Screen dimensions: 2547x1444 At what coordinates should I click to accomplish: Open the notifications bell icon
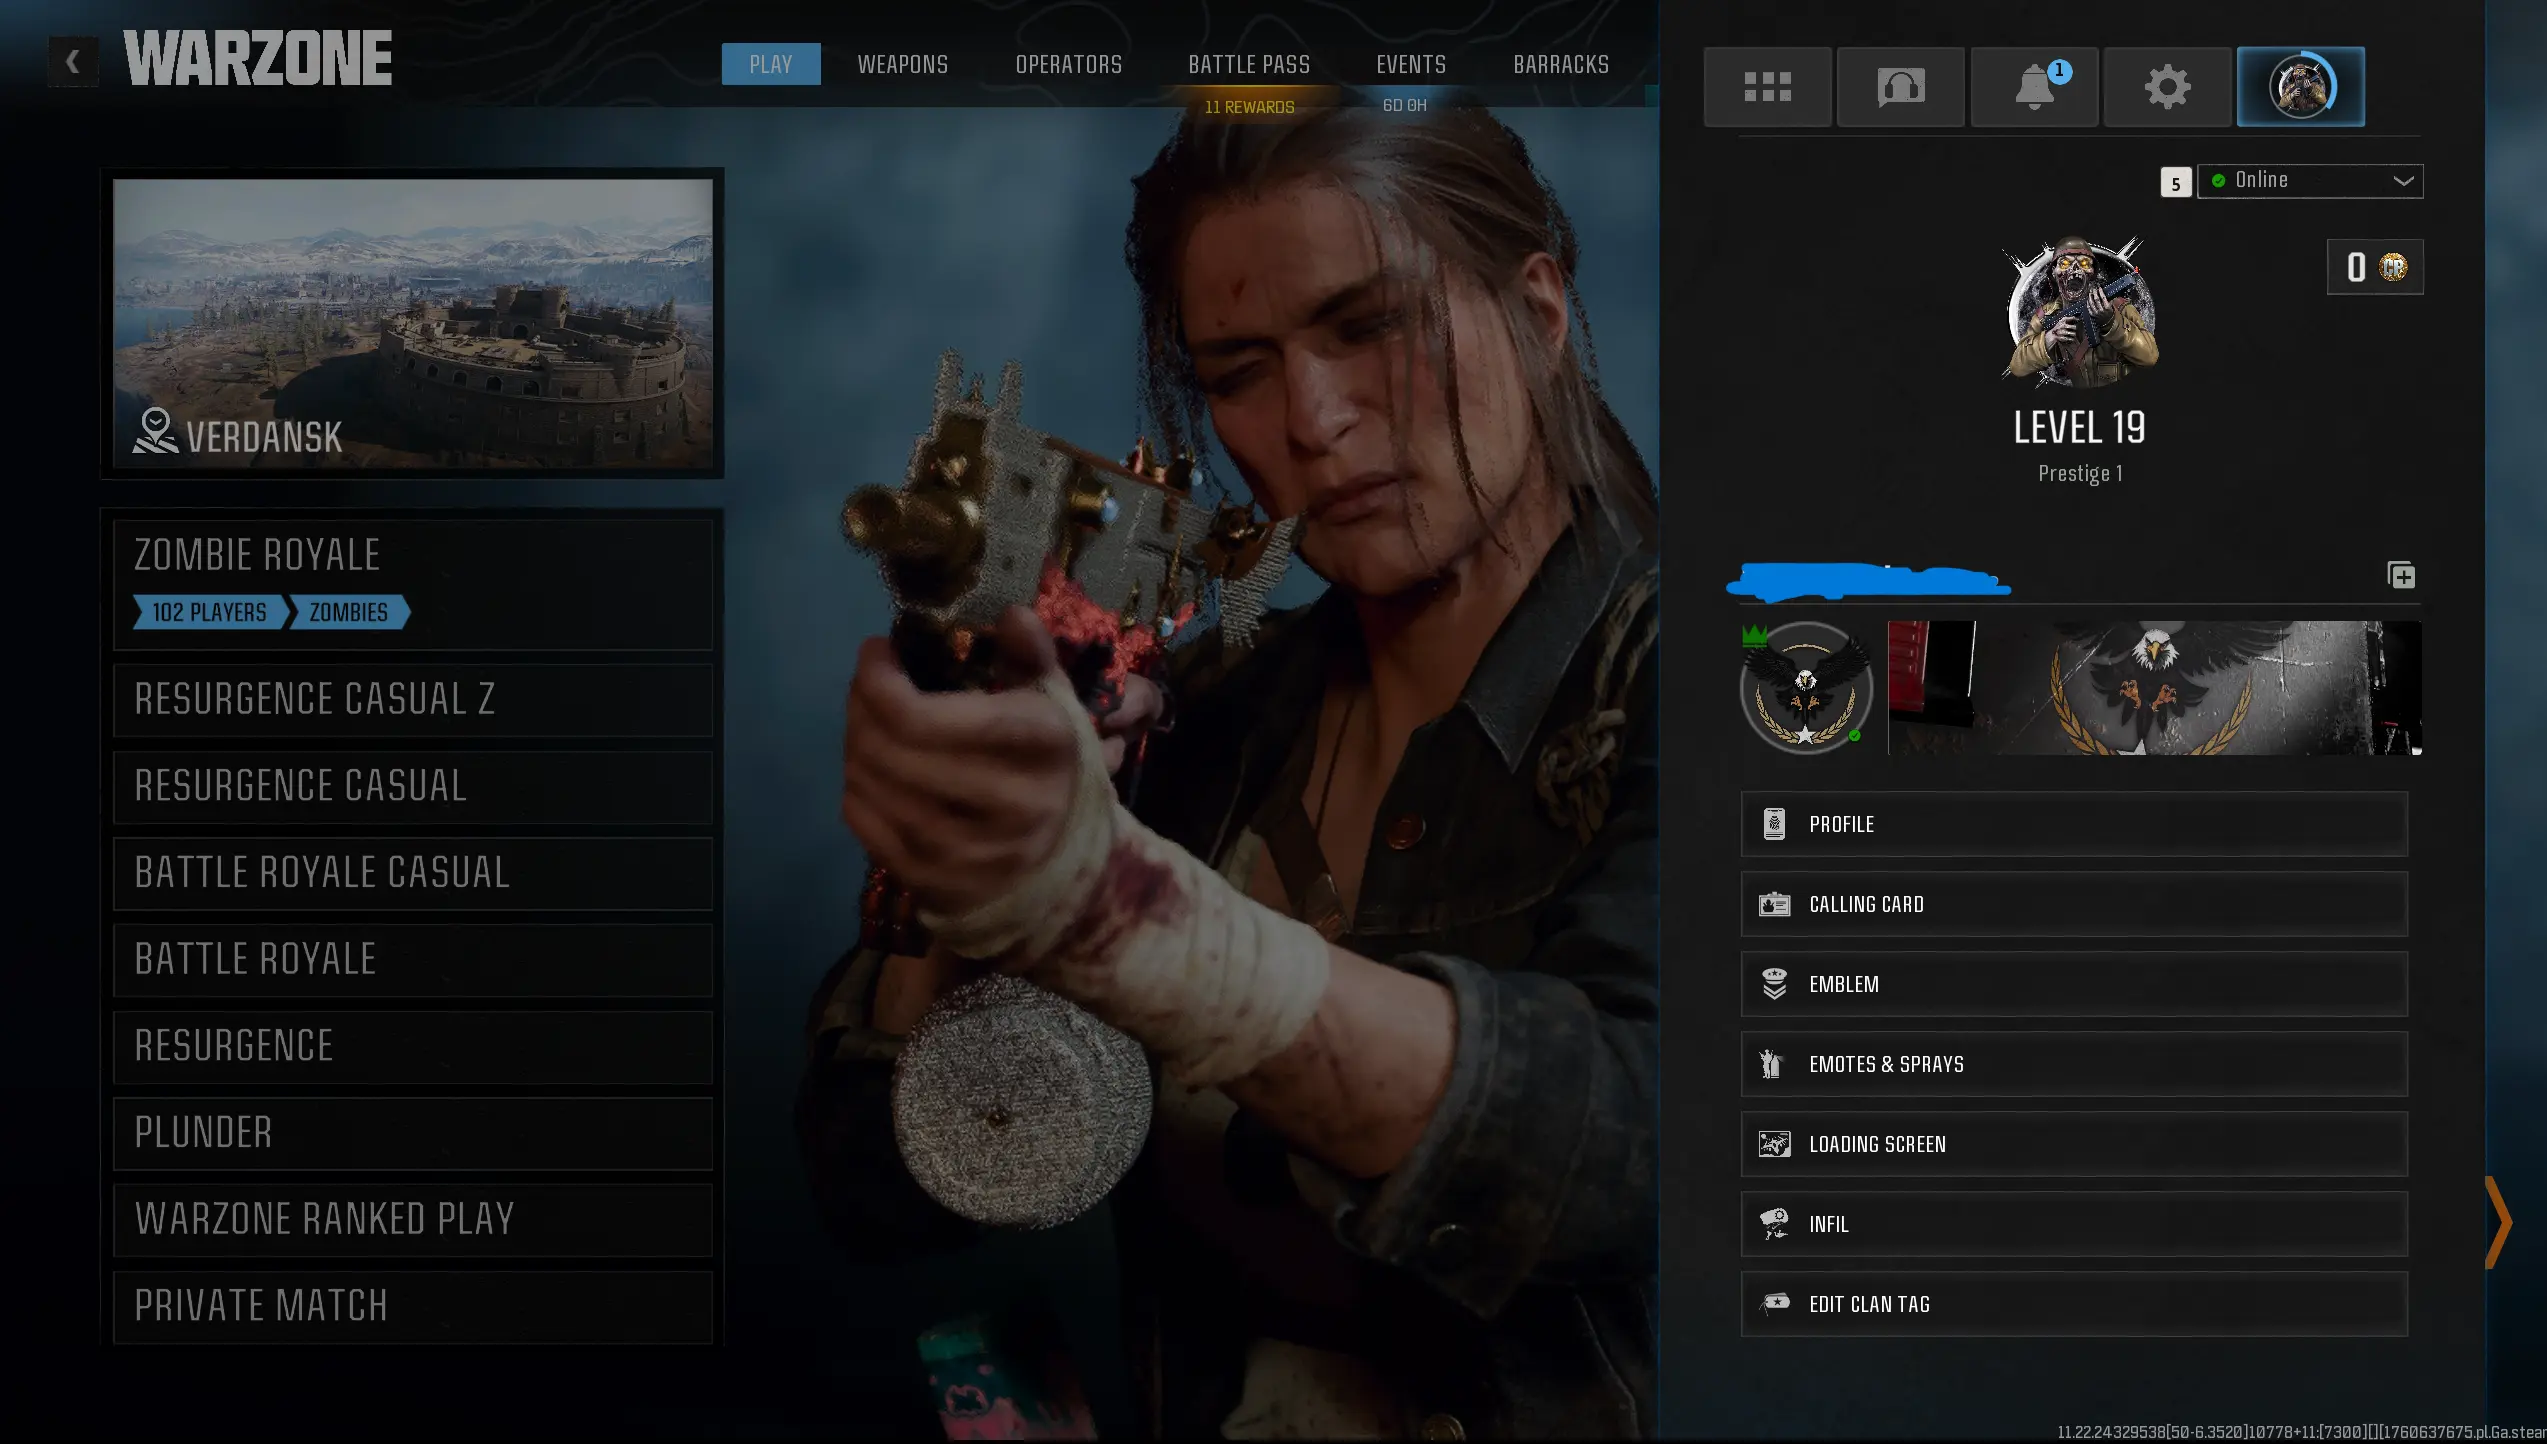tap(2034, 87)
